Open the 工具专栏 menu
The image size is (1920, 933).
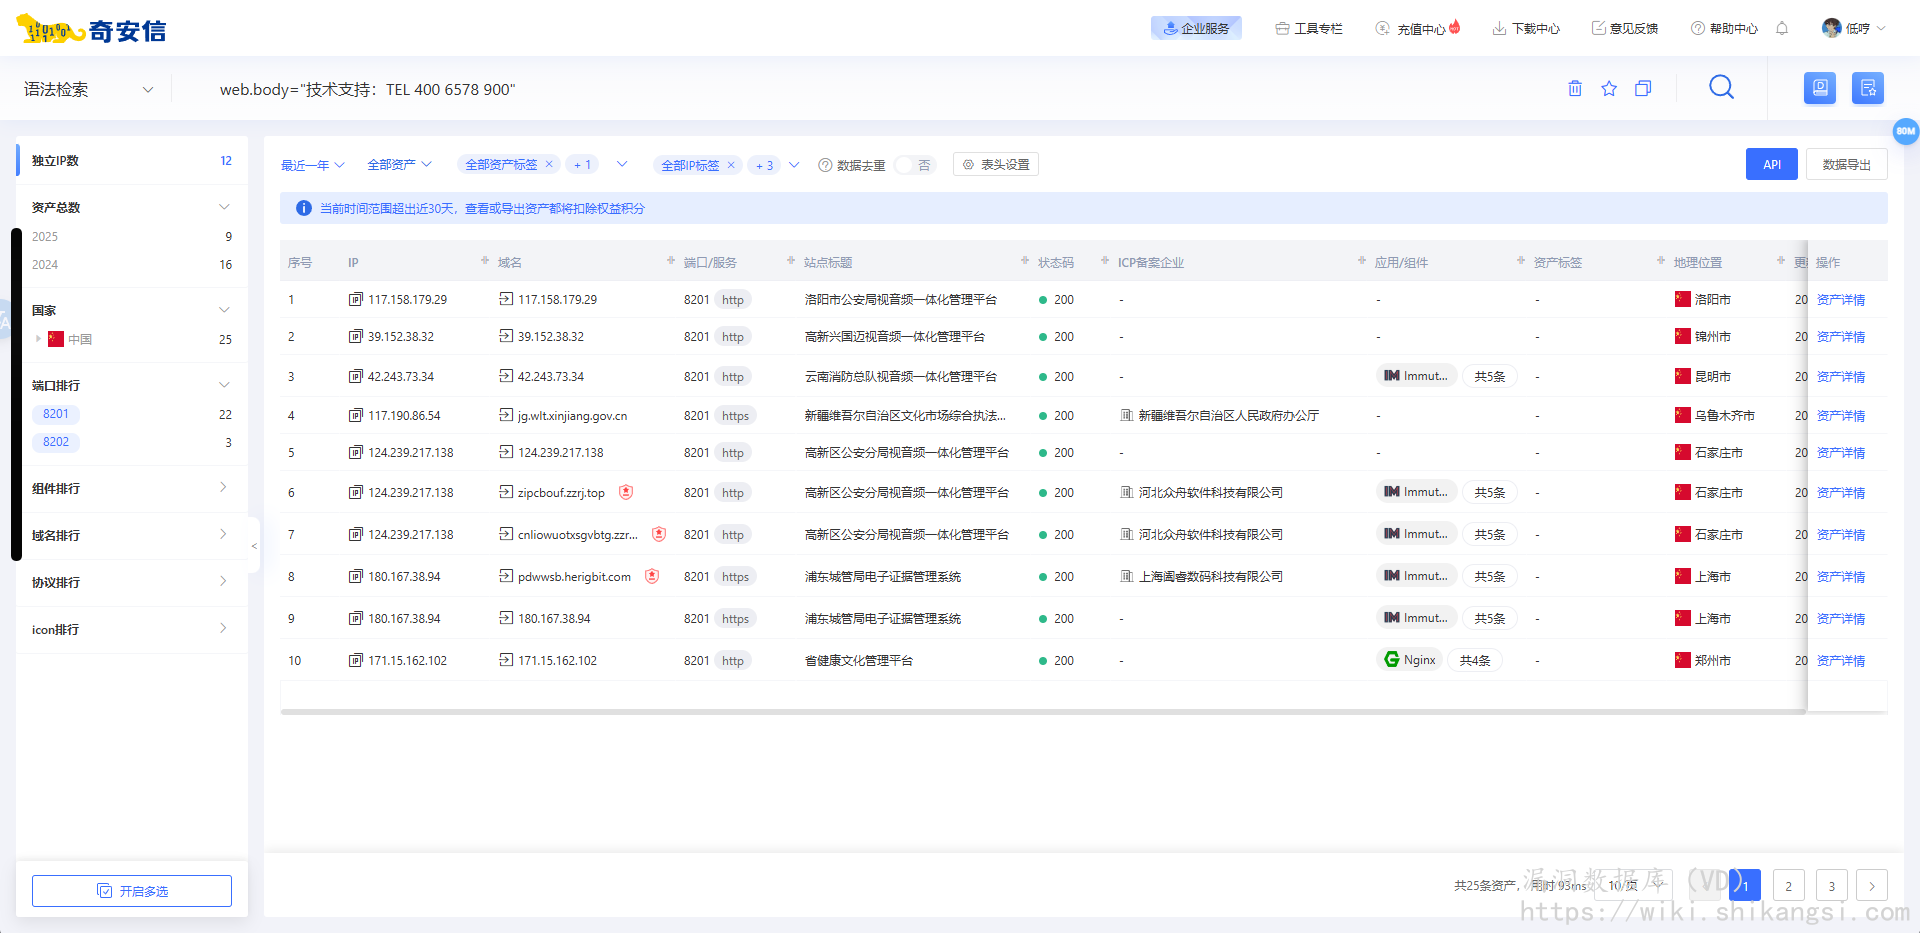(x=1309, y=28)
